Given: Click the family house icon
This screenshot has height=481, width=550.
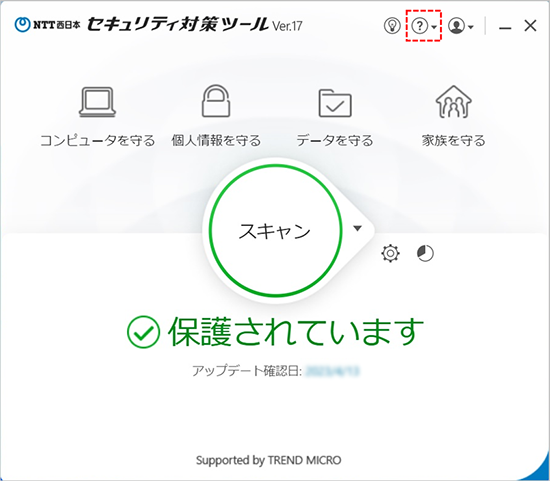Looking at the screenshot, I should pos(454,101).
